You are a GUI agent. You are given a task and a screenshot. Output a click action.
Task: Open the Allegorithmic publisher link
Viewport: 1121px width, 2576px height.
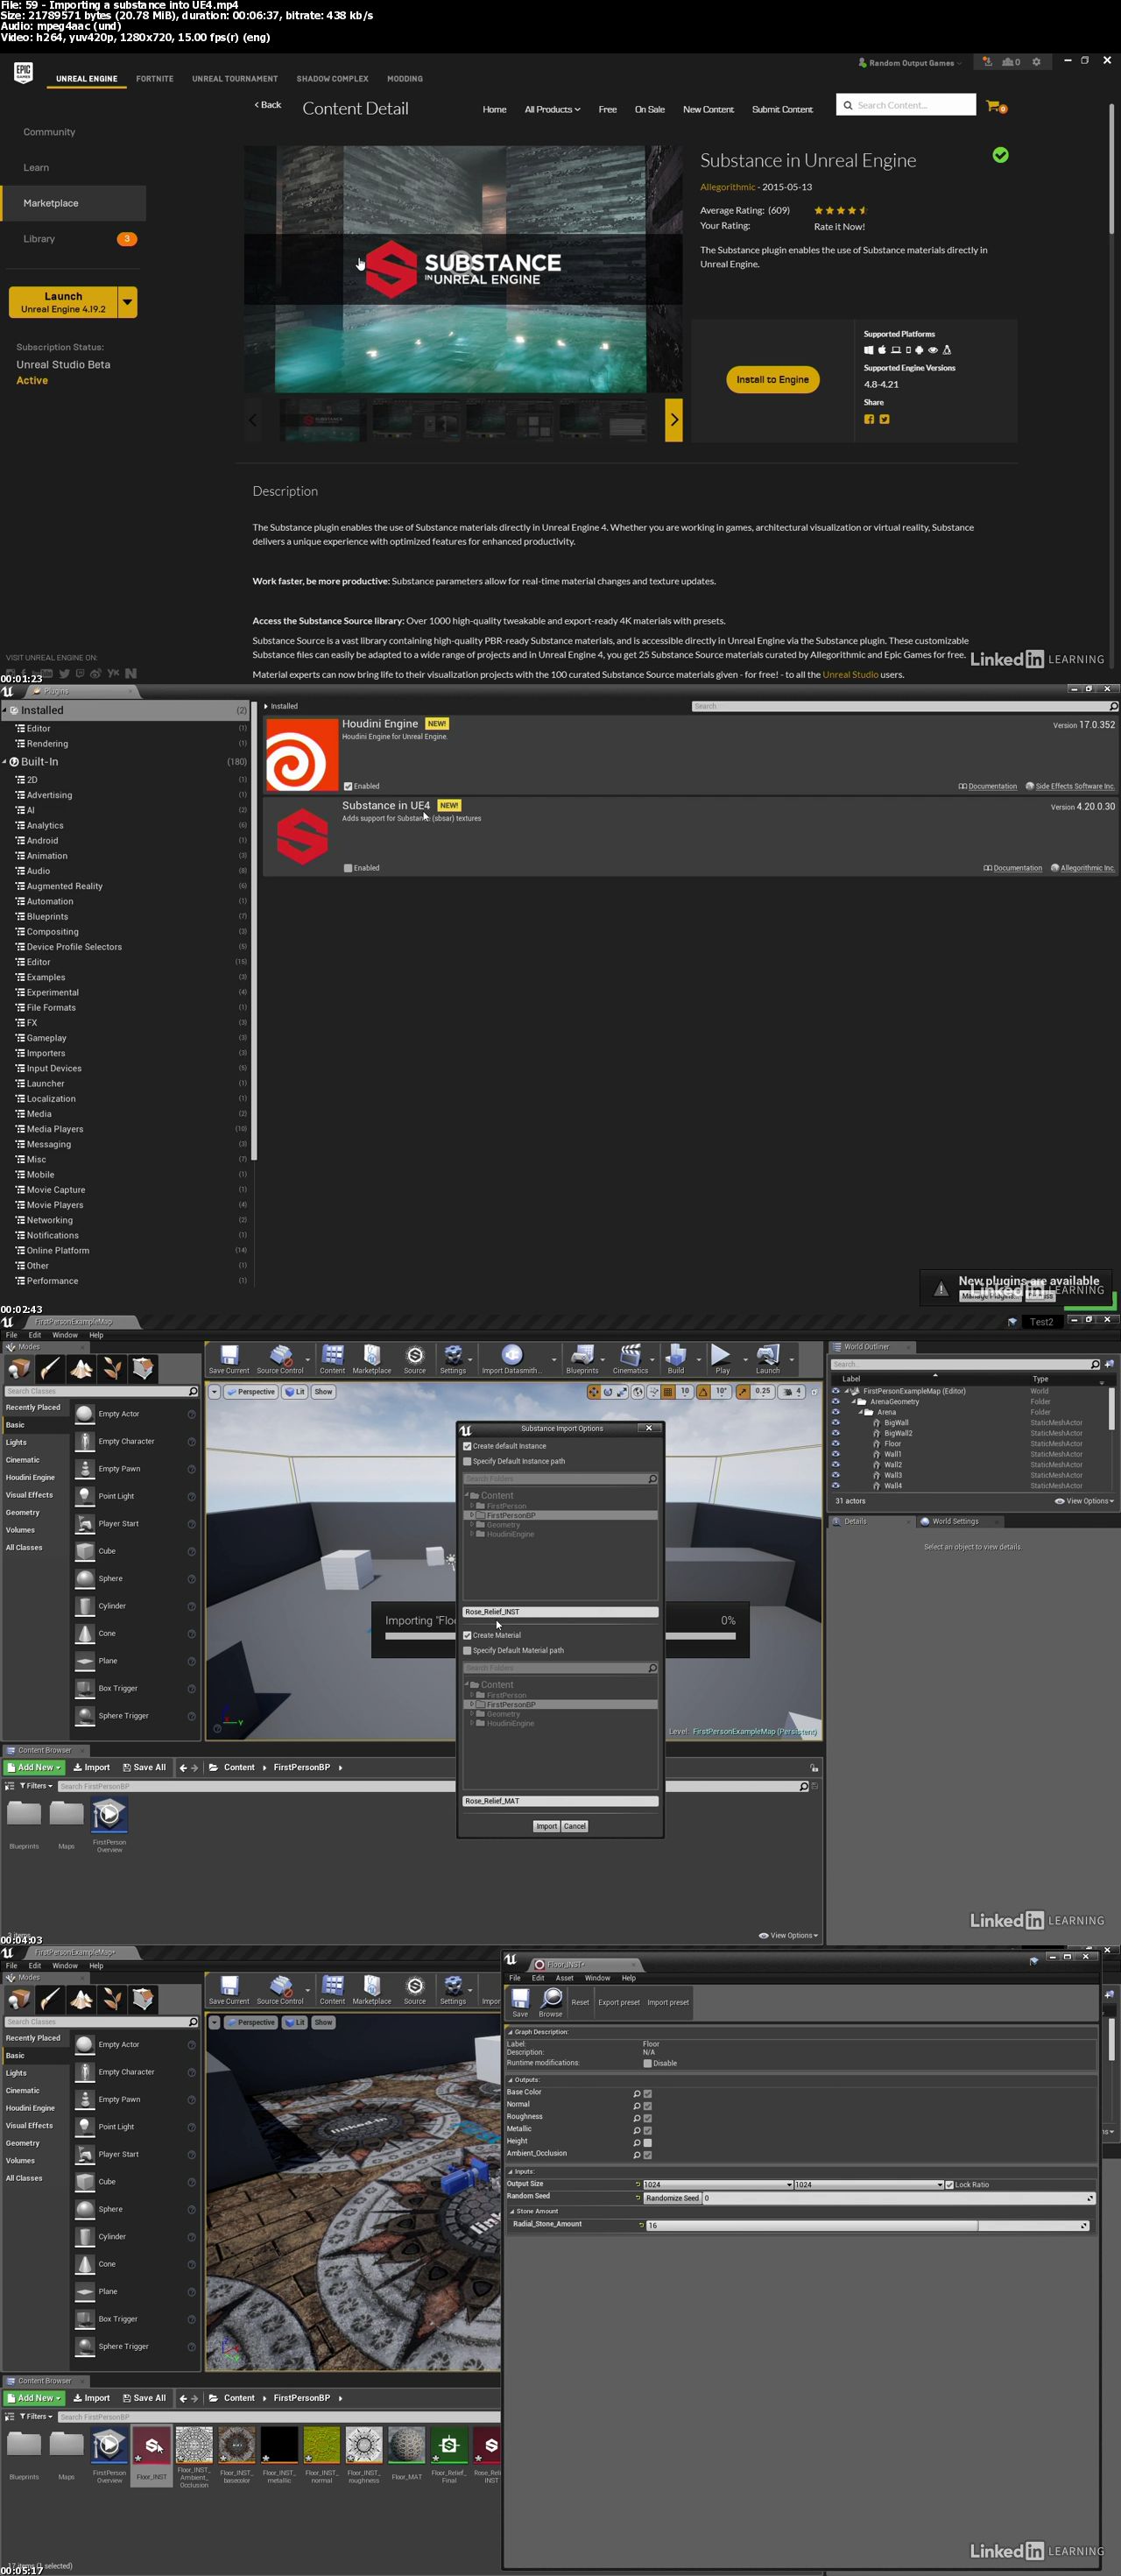point(727,187)
